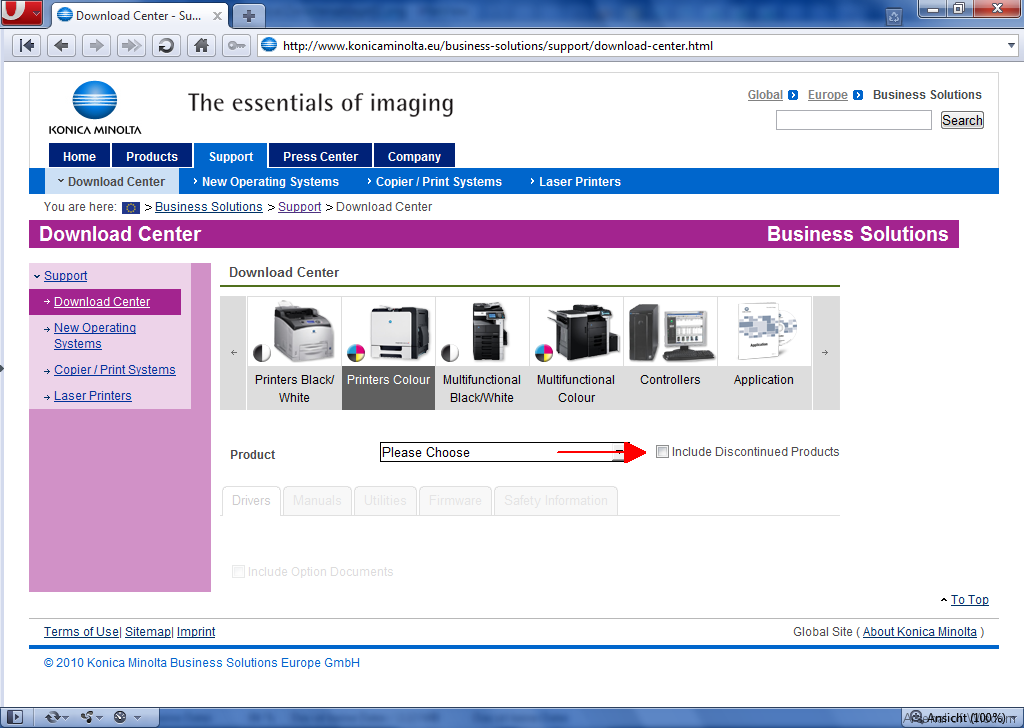This screenshot has height=728, width=1024.
Task: Open the Opera Link sync status icon
Action: [x=56, y=717]
